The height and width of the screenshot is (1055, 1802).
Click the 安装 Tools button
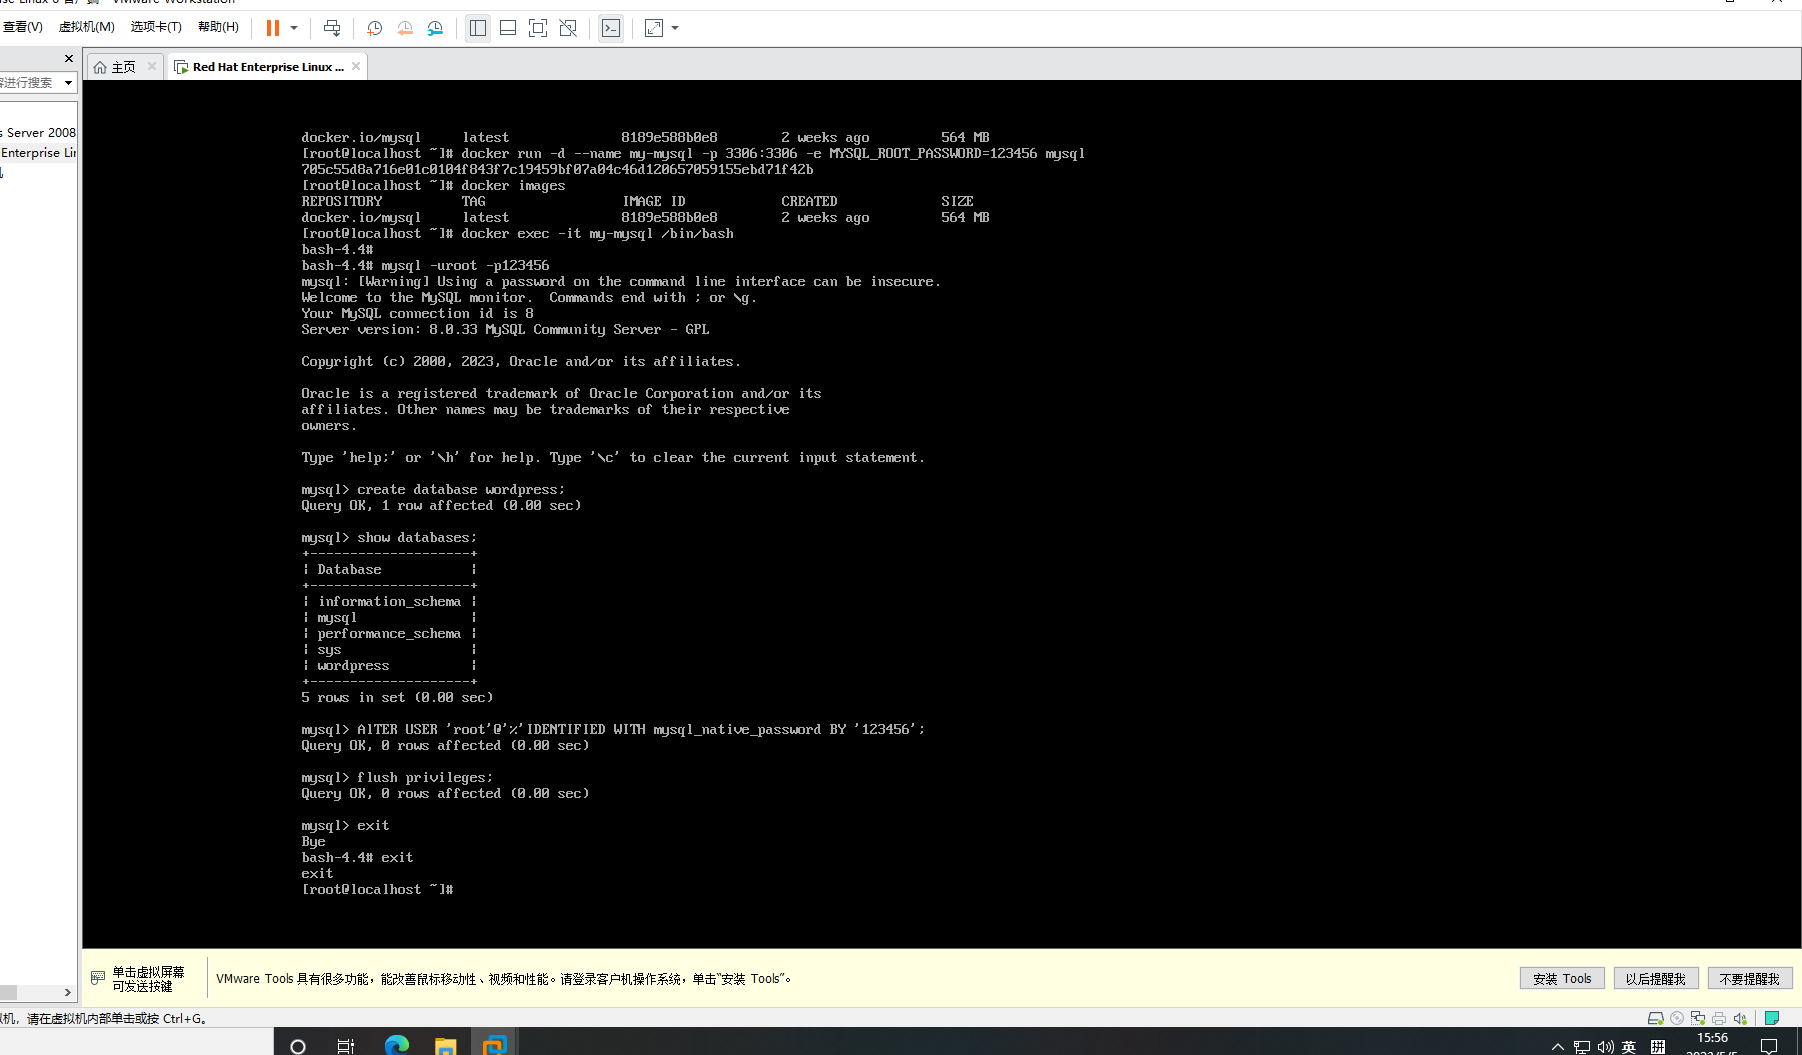pos(1562,979)
